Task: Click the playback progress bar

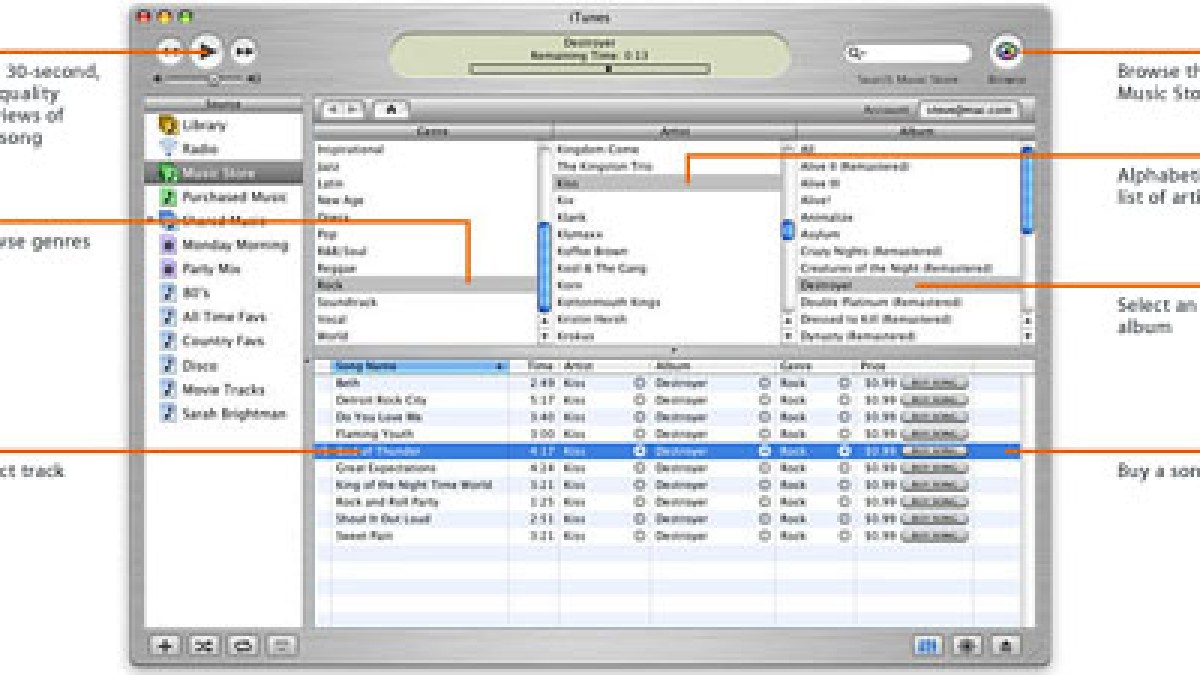Action: [x=590, y=68]
